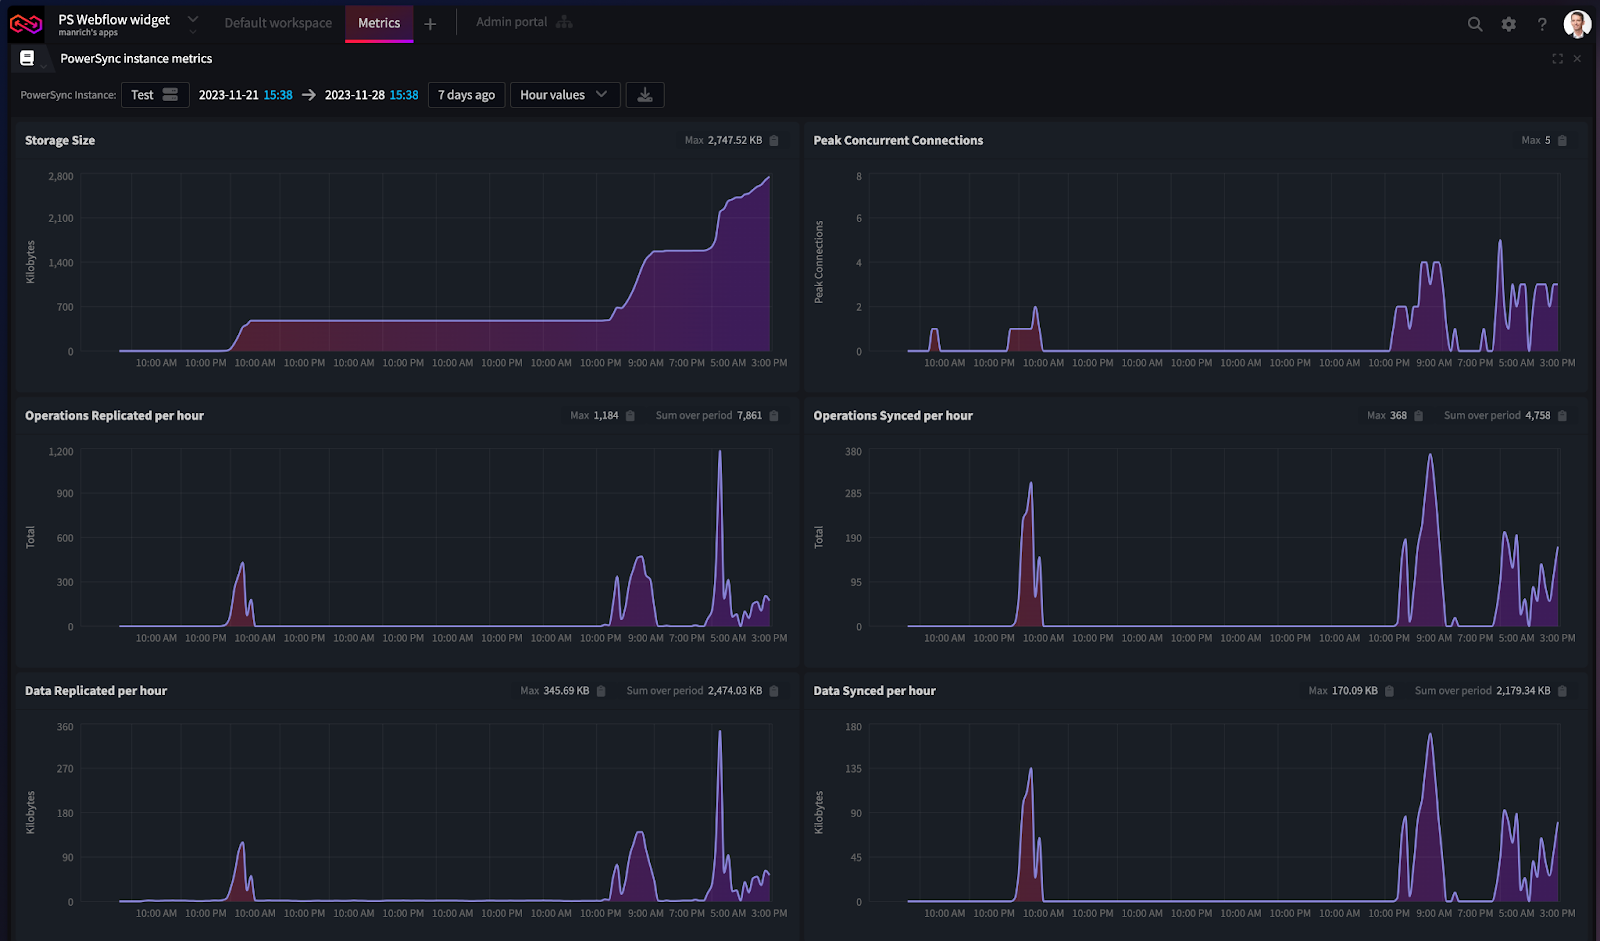Image resolution: width=1600 pixels, height=941 pixels.
Task: Click the Operations Replicated per hour title
Action: point(114,416)
